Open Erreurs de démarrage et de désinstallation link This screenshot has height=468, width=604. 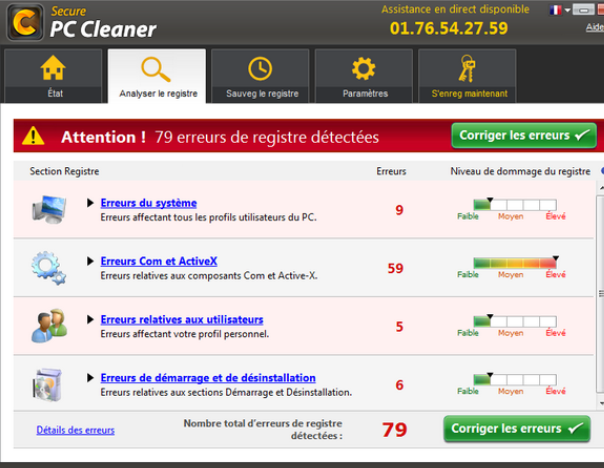point(208,378)
